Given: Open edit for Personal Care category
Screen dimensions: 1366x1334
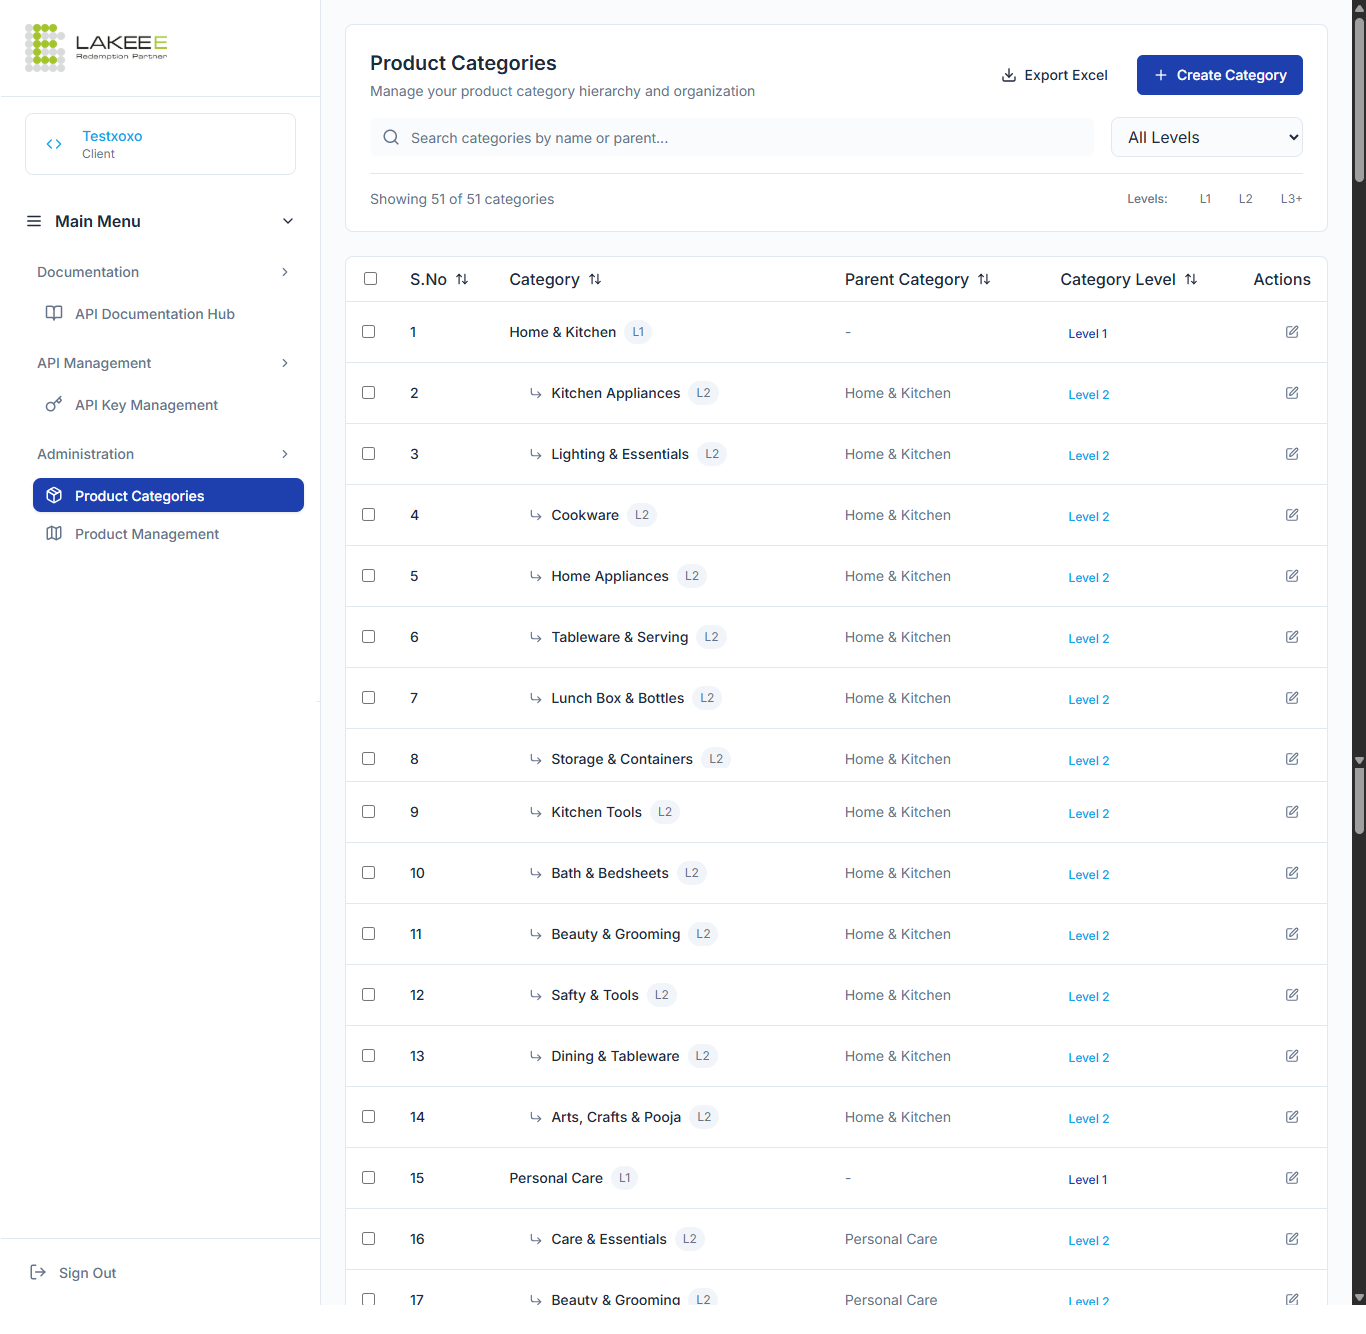Looking at the screenshot, I should [1292, 1178].
